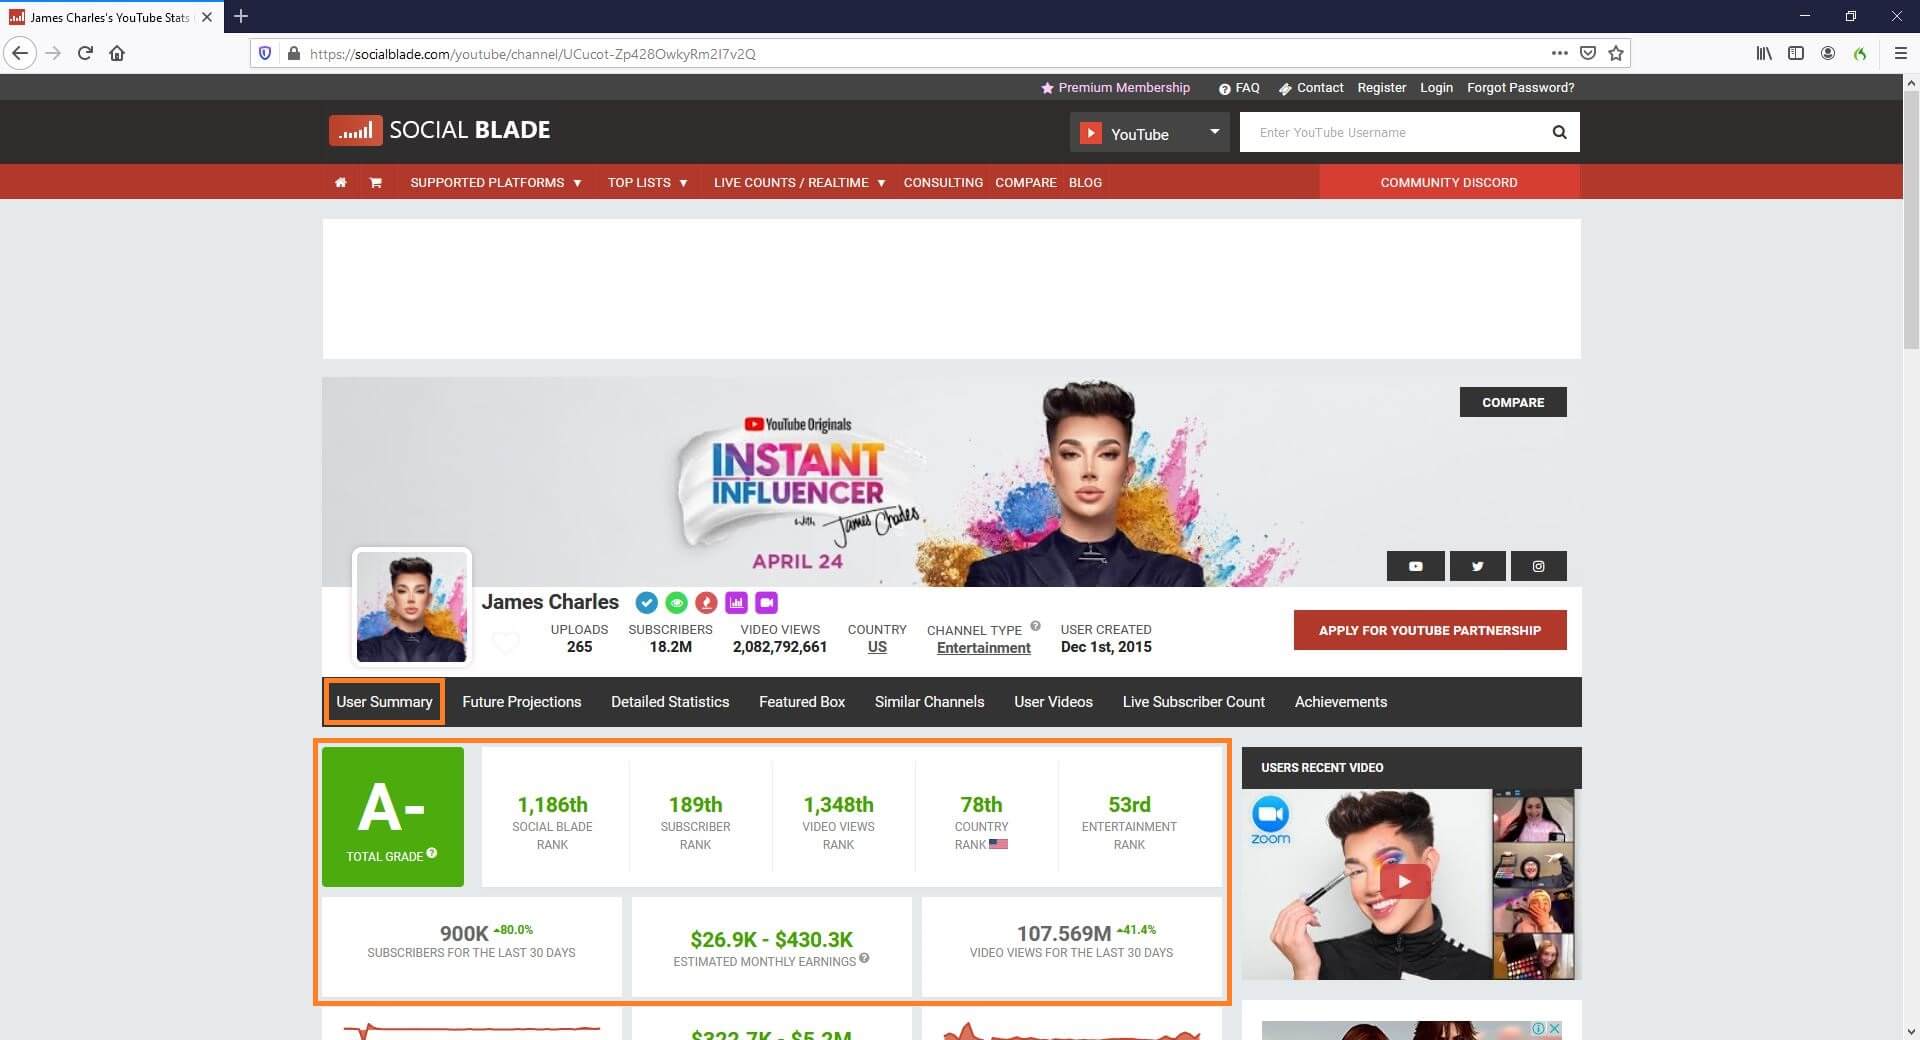Viewport: 1920px width, 1040px height.
Task: Open the Similar Channels tab
Action: click(x=930, y=702)
